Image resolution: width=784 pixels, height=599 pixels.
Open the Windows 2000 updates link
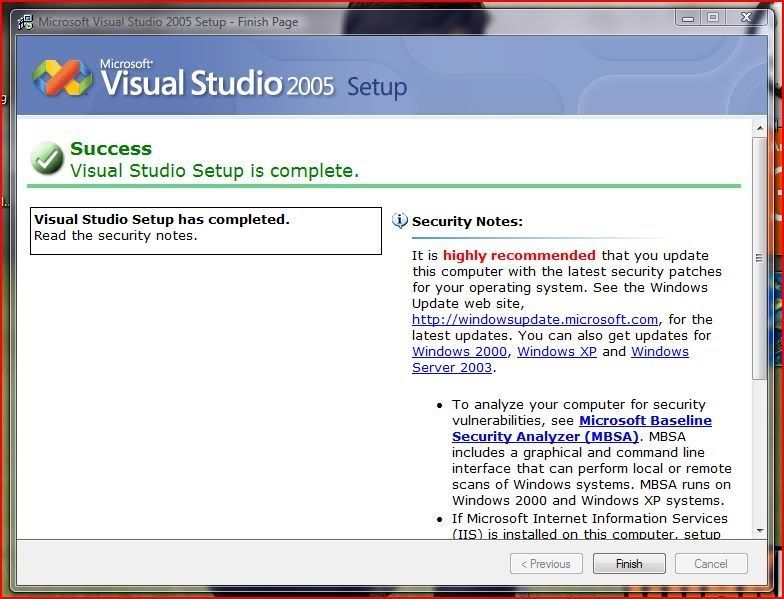(459, 352)
